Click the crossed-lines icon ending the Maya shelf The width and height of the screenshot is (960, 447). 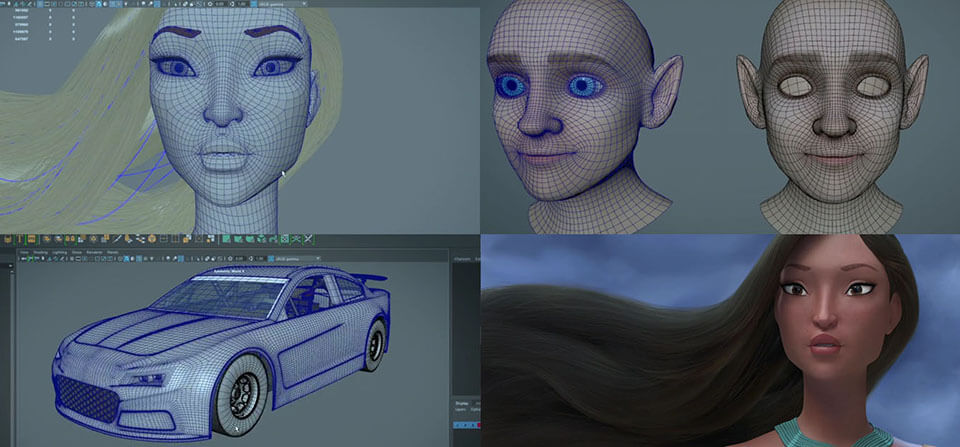point(308,239)
